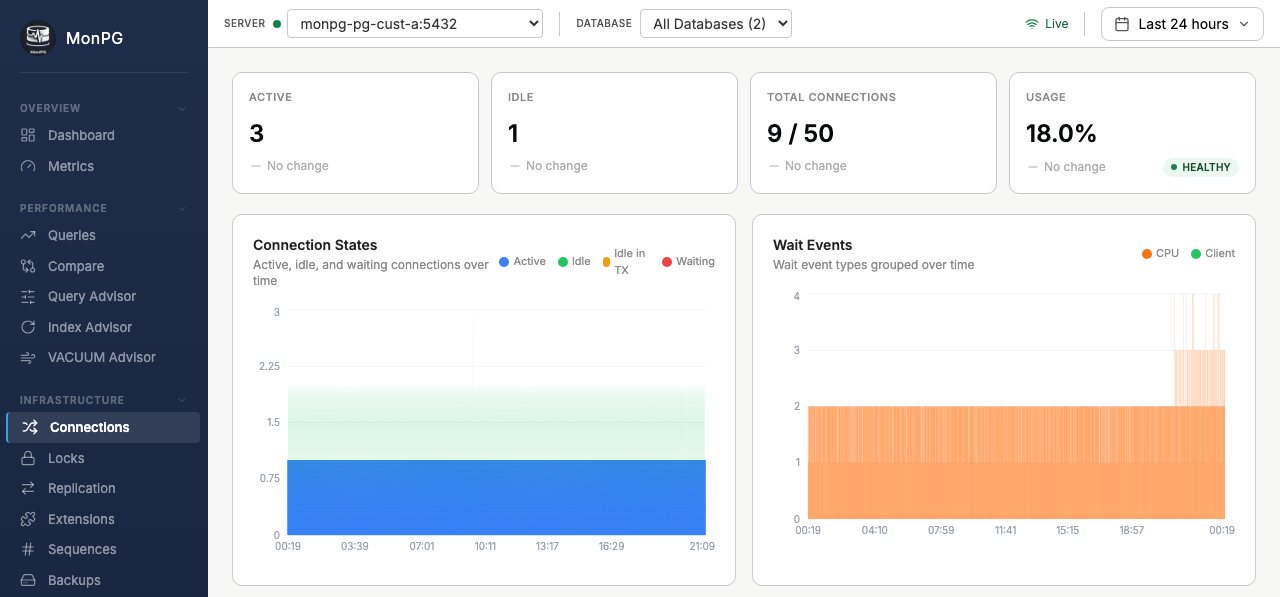Viewport: 1280px width, 597px height.
Task: Click the calendar icon in time range
Action: [1122, 24]
